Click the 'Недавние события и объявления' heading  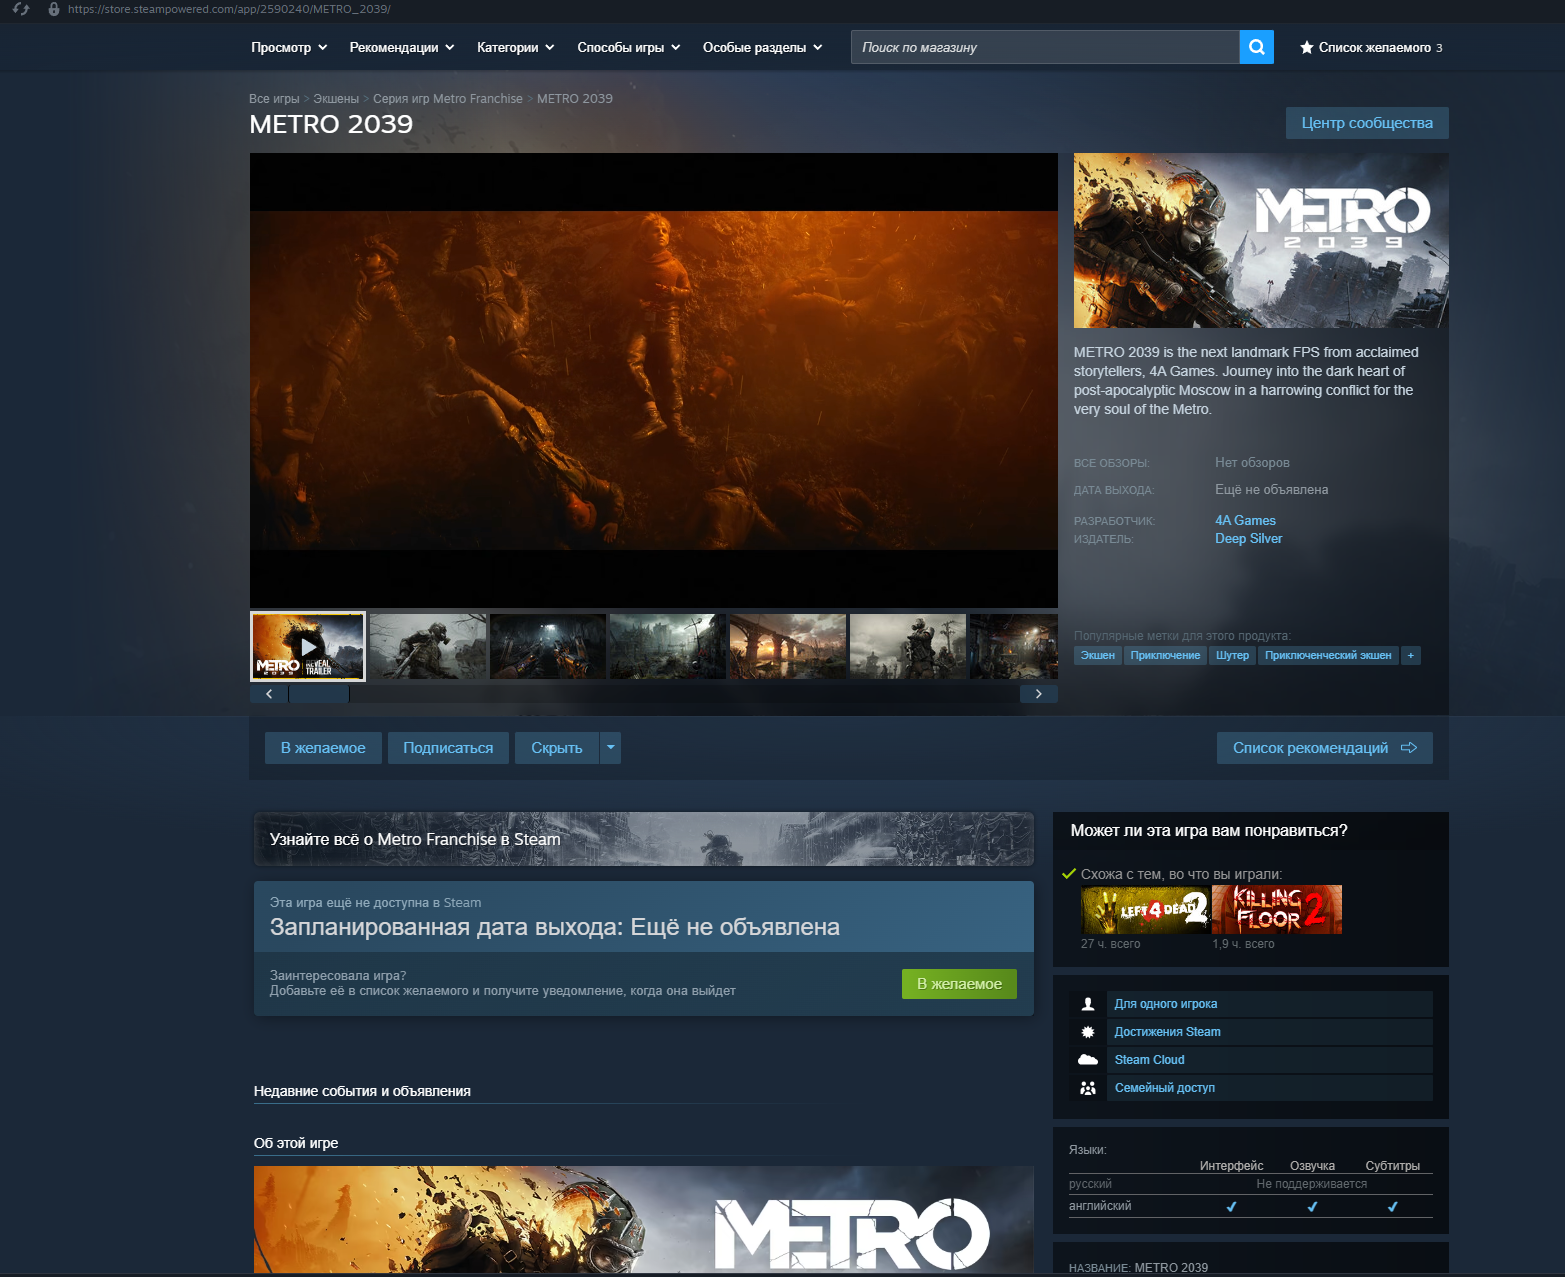[x=362, y=1091]
